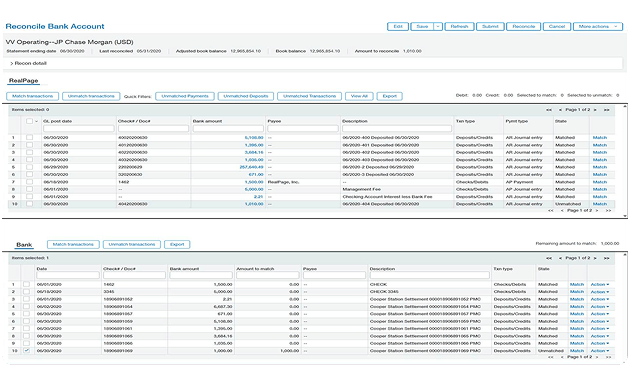Select Bank row with amount 6,687.30
This screenshot has width=630, height=388.
point(27,306)
